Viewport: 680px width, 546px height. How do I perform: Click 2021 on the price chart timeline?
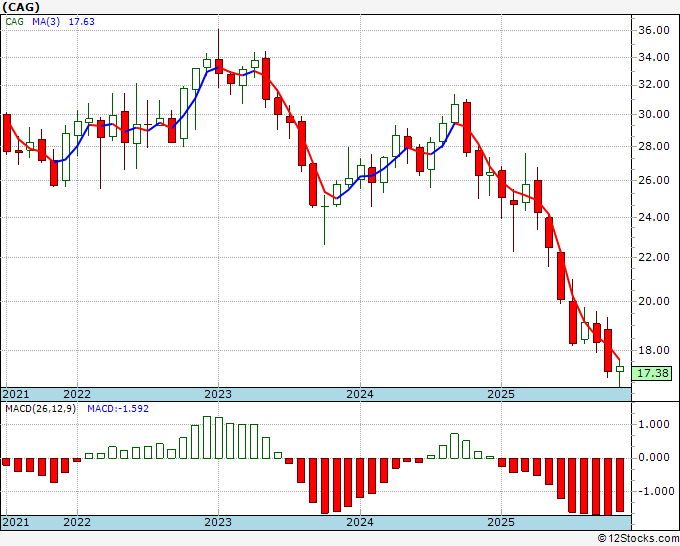16,394
